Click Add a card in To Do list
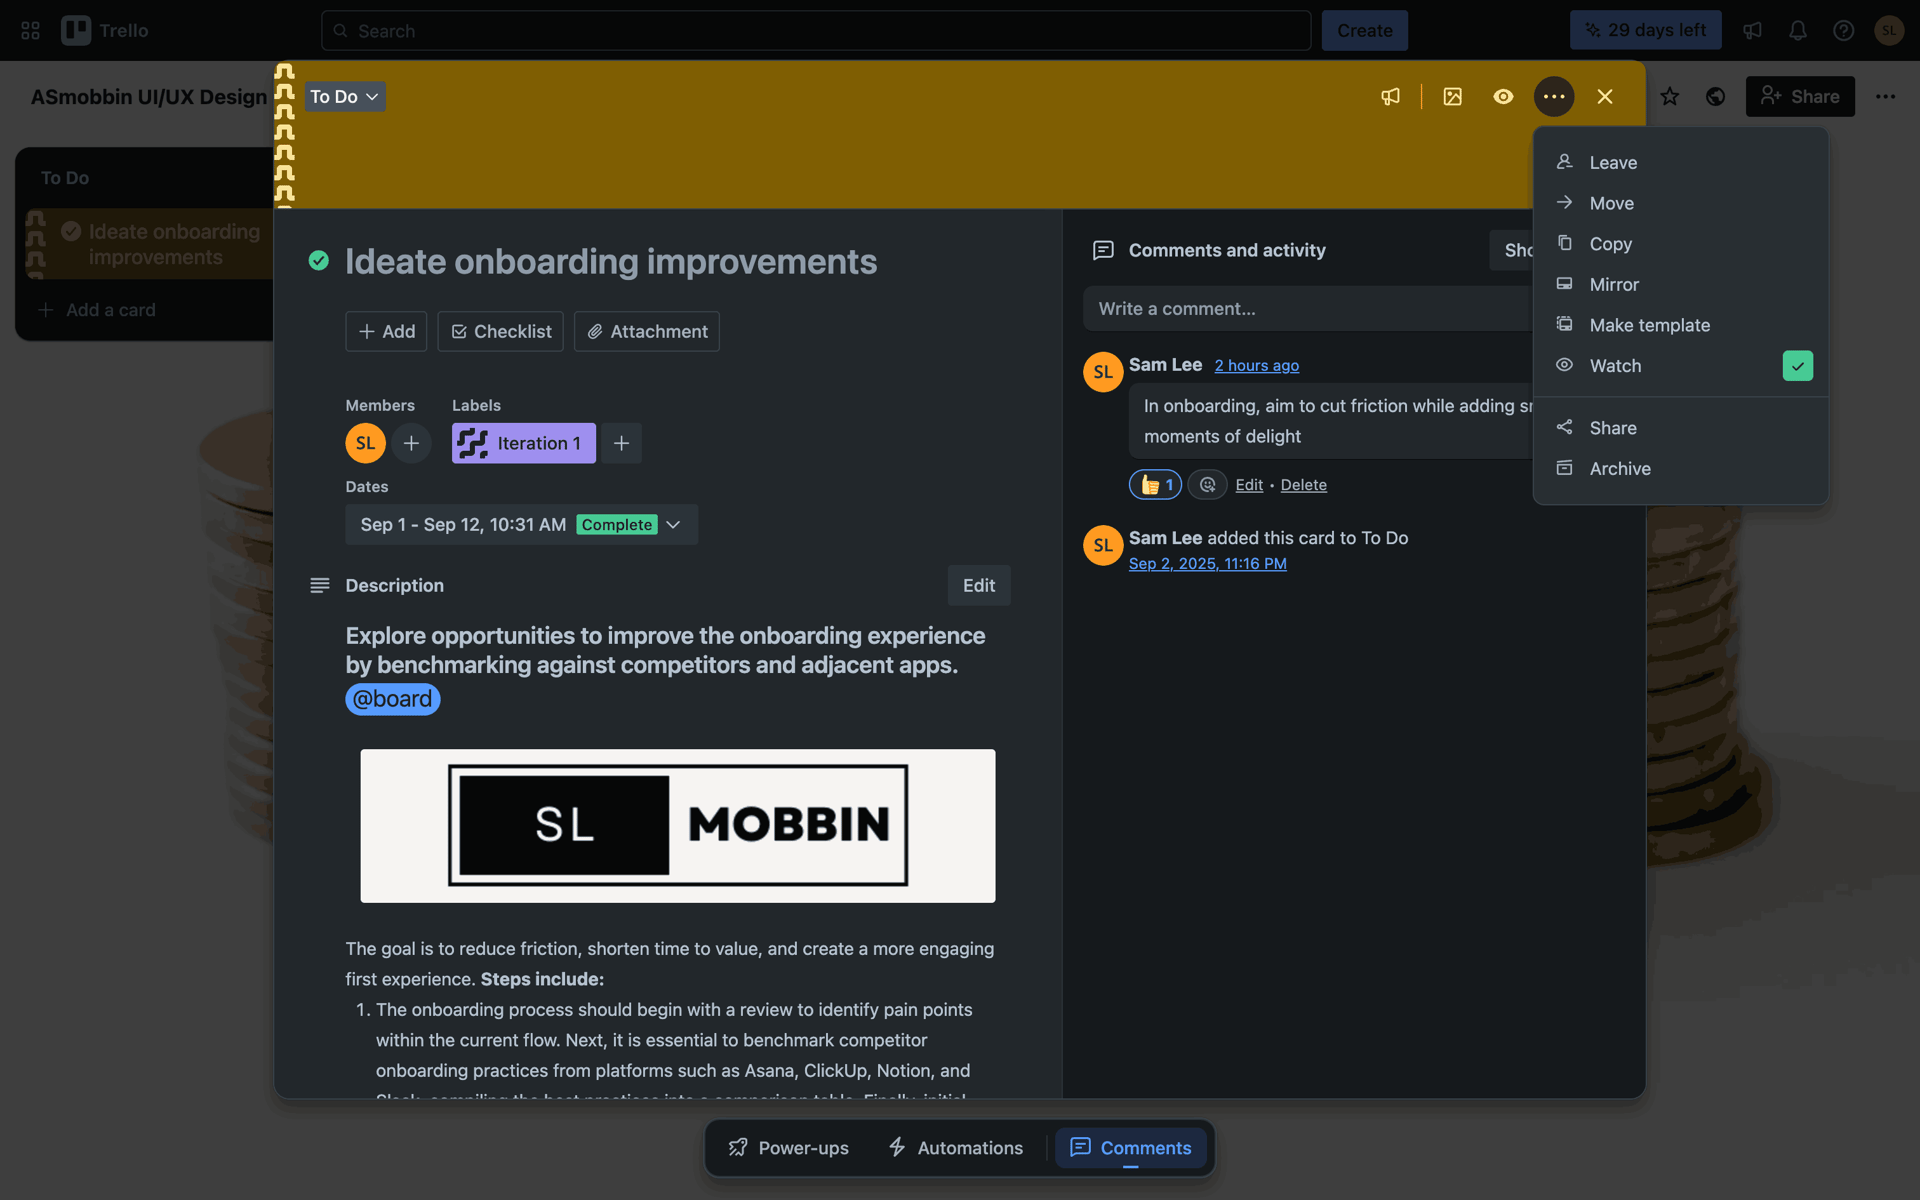Image resolution: width=1920 pixels, height=1200 pixels. tap(97, 310)
